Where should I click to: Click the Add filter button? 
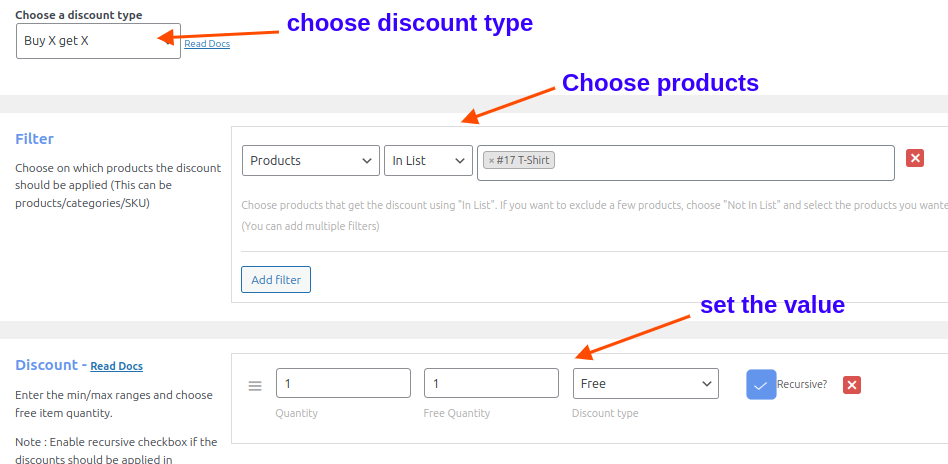(276, 279)
